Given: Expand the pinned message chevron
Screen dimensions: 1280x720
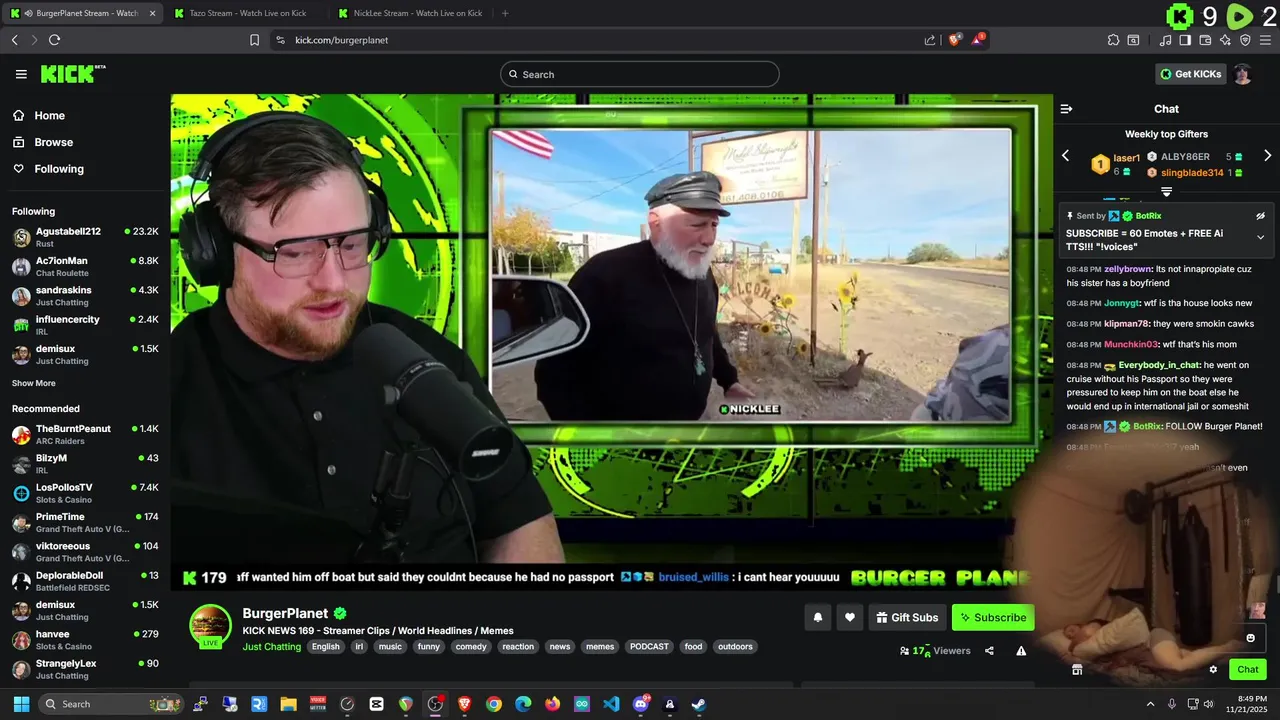Looking at the screenshot, I should [x=1260, y=237].
